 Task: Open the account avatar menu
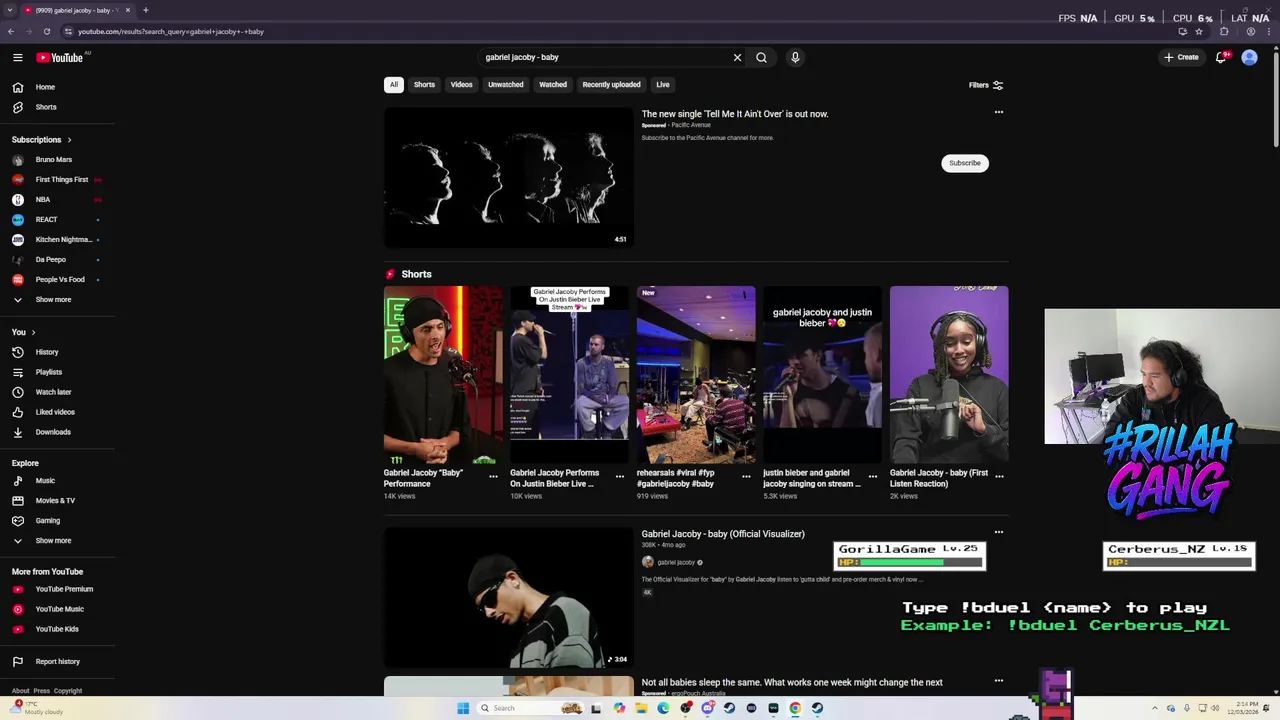point(1249,58)
